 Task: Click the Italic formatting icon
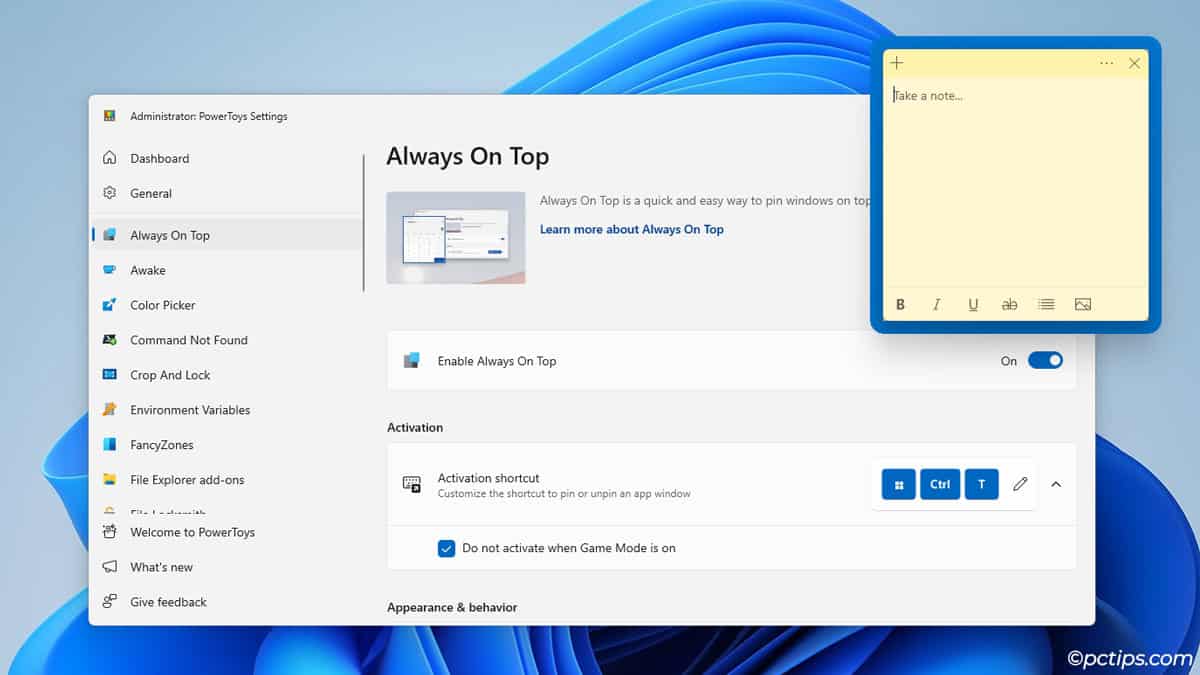pos(936,304)
